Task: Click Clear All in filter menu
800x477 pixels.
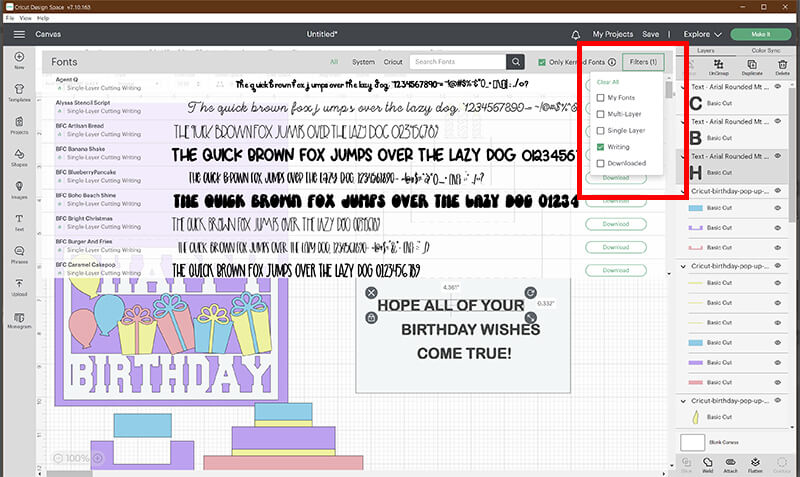Action: point(608,82)
